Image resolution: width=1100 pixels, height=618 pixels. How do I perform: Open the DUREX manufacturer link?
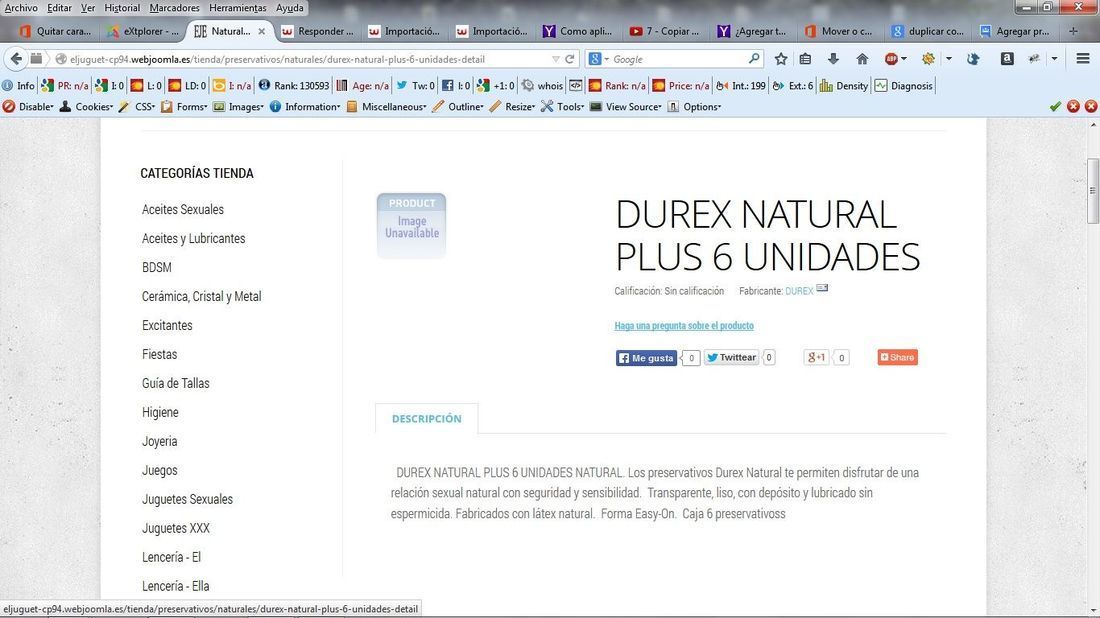coord(799,291)
